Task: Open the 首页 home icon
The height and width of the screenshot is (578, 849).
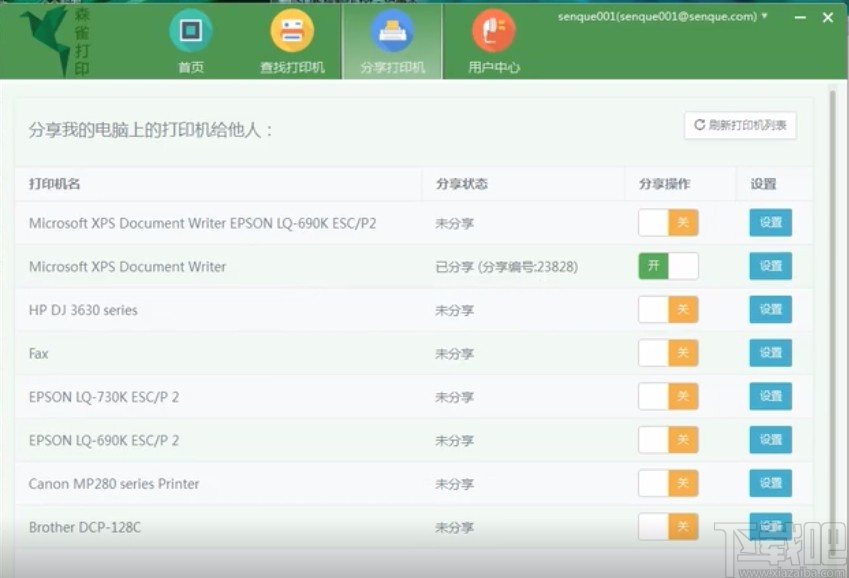Action: click(189, 32)
